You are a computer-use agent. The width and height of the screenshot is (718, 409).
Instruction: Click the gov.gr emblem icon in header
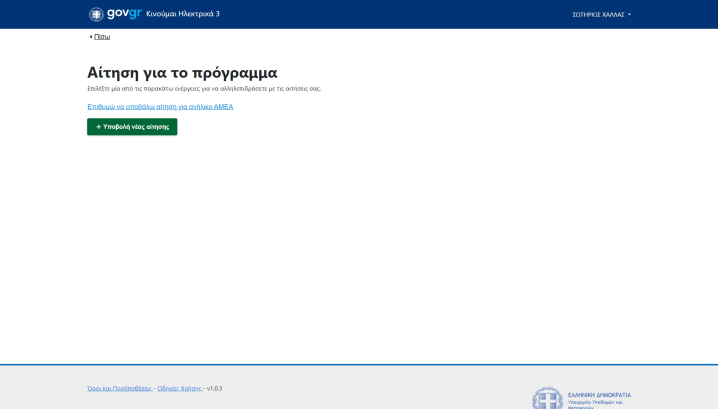tap(96, 14)
